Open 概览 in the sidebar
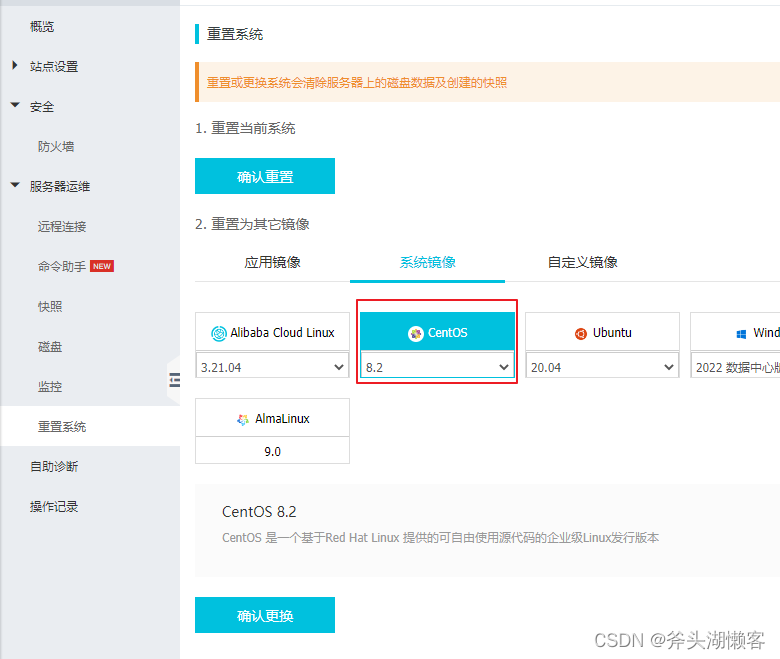The width and height of the screenshot is (780, 659). point(42,26)
